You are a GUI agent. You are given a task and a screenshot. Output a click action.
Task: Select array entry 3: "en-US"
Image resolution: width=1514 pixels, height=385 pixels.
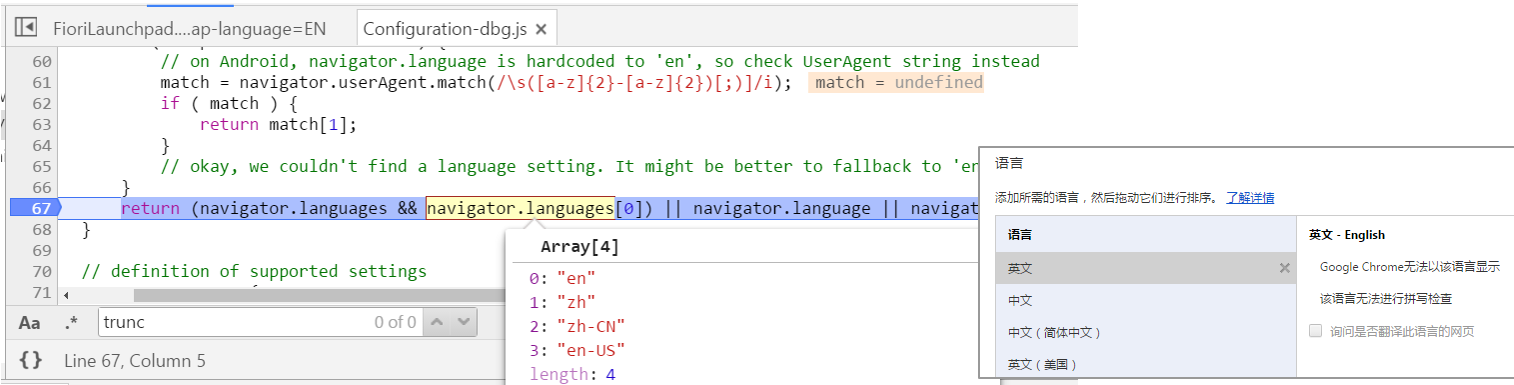(x=577, y=350)
